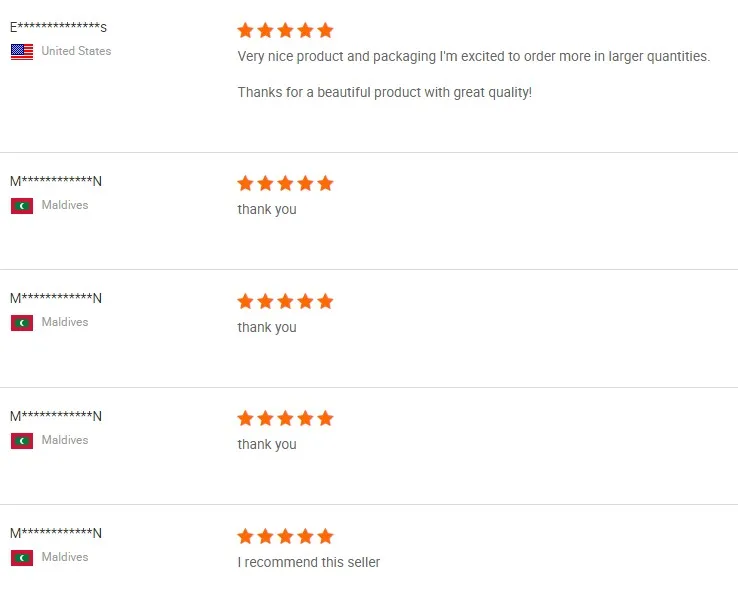
Task: Click the United States flag icon
Action: (22, 51)
